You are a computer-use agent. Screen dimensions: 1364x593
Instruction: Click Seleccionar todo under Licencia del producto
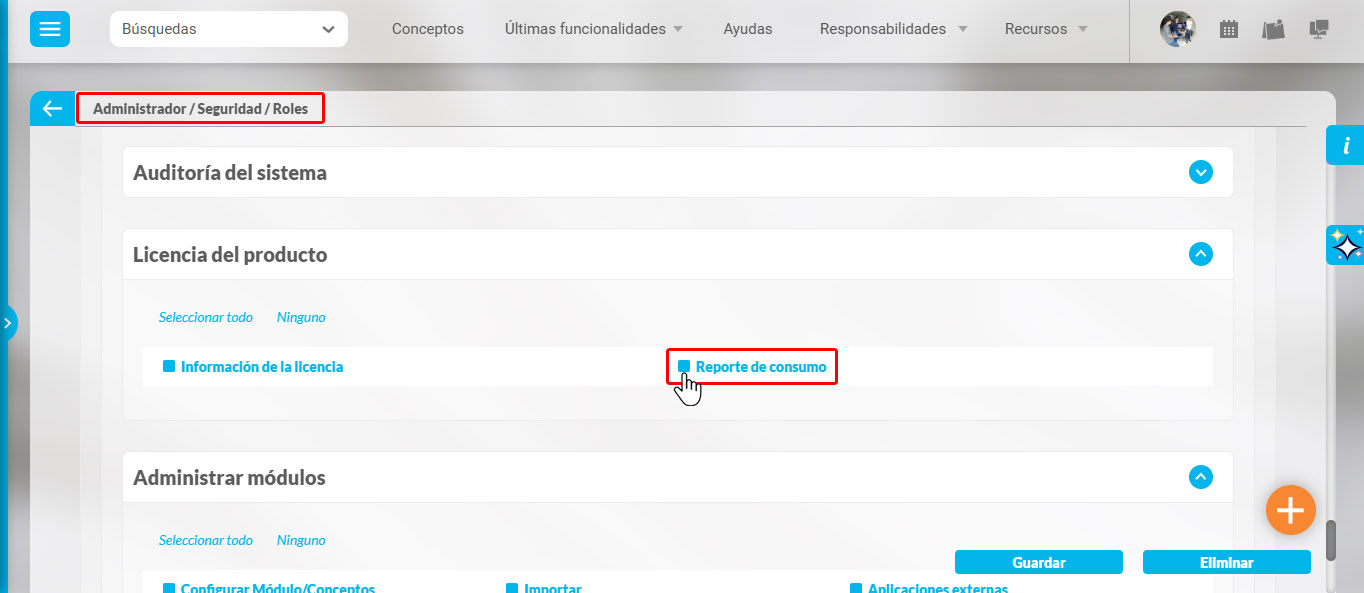[205, 317]
